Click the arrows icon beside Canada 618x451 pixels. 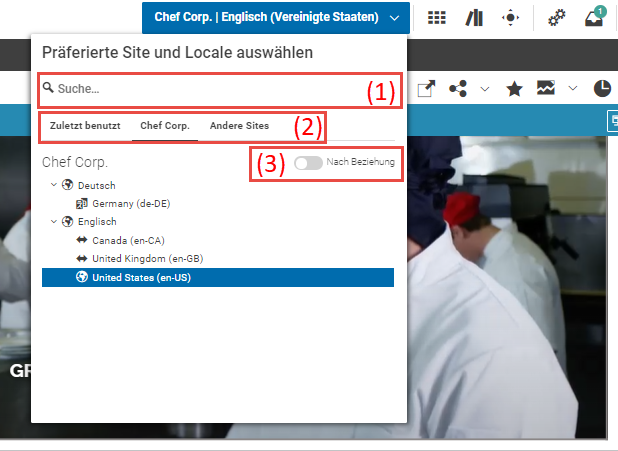point(82,240)
